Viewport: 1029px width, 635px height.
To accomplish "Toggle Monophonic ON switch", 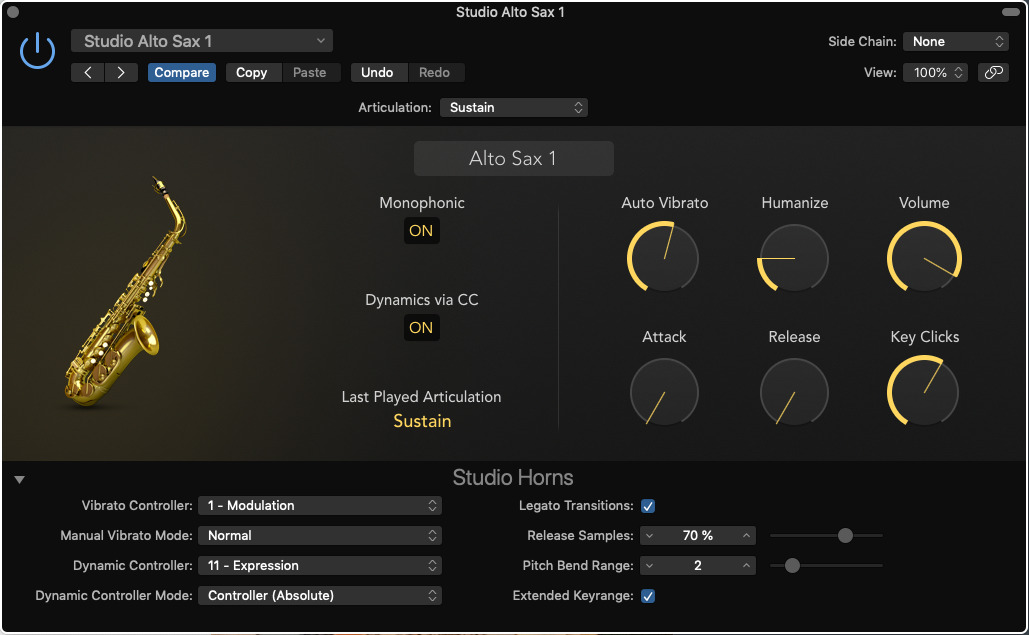I will [421, 231].
